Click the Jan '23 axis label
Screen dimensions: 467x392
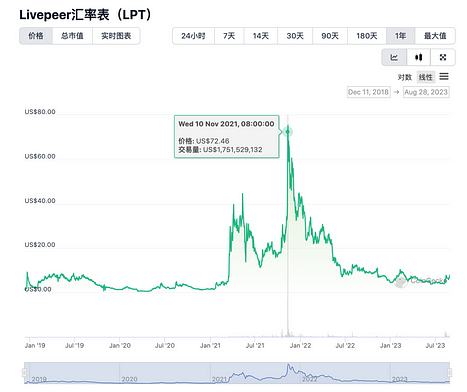390,346
